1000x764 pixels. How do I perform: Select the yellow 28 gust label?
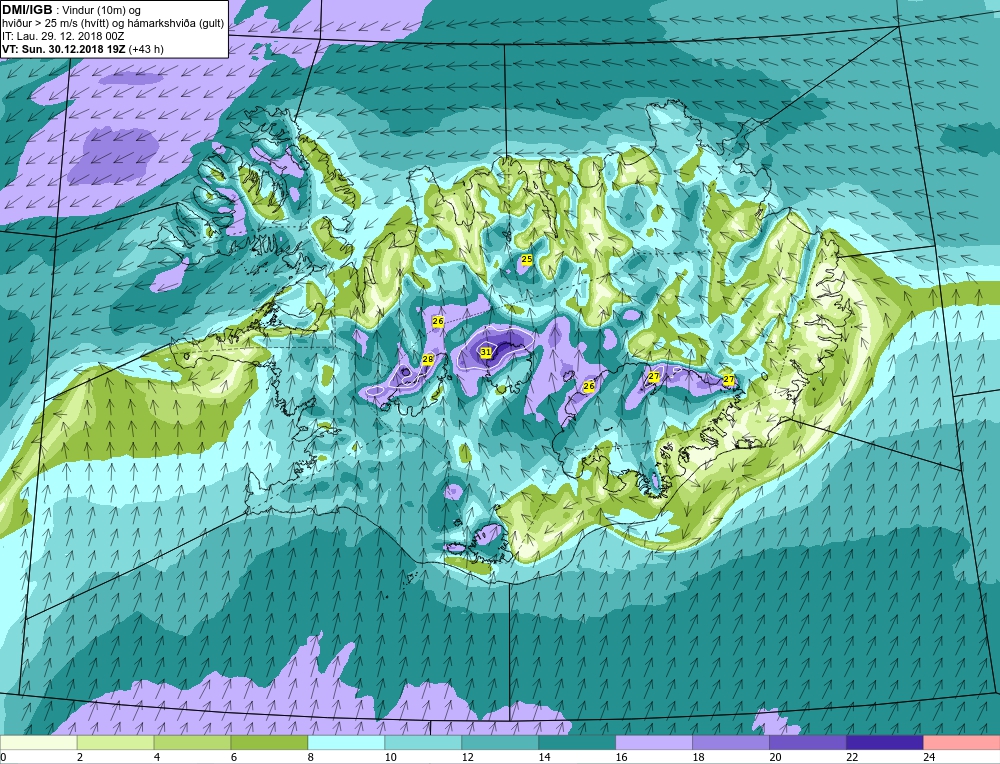(428, 360)
